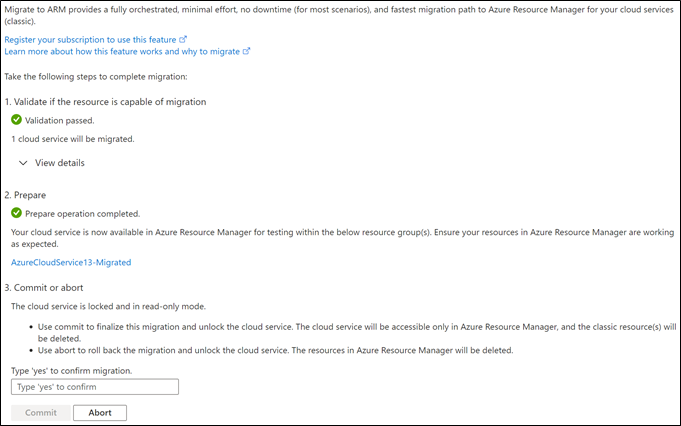Click external-link icon after Register your subscription

[x=183, y=39]
